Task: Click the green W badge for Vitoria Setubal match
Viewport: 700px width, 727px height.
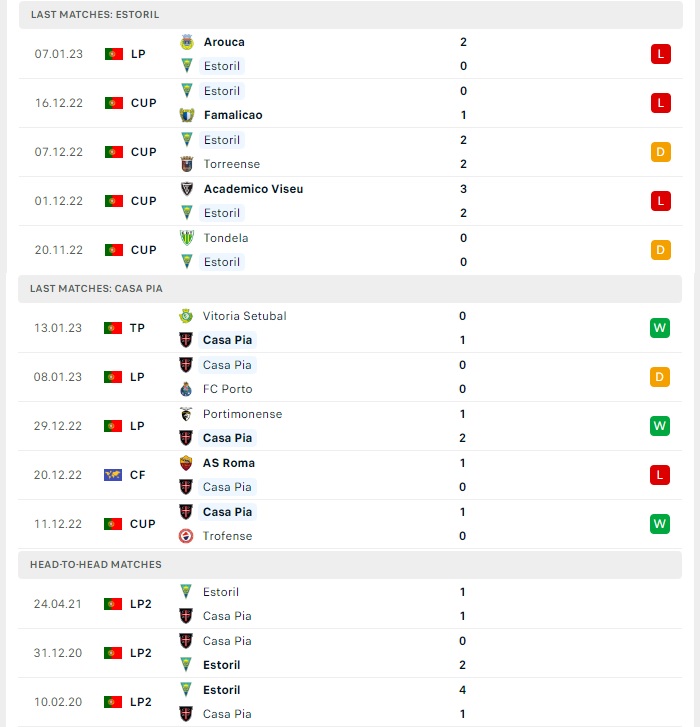Action: (x=660, y=328)
